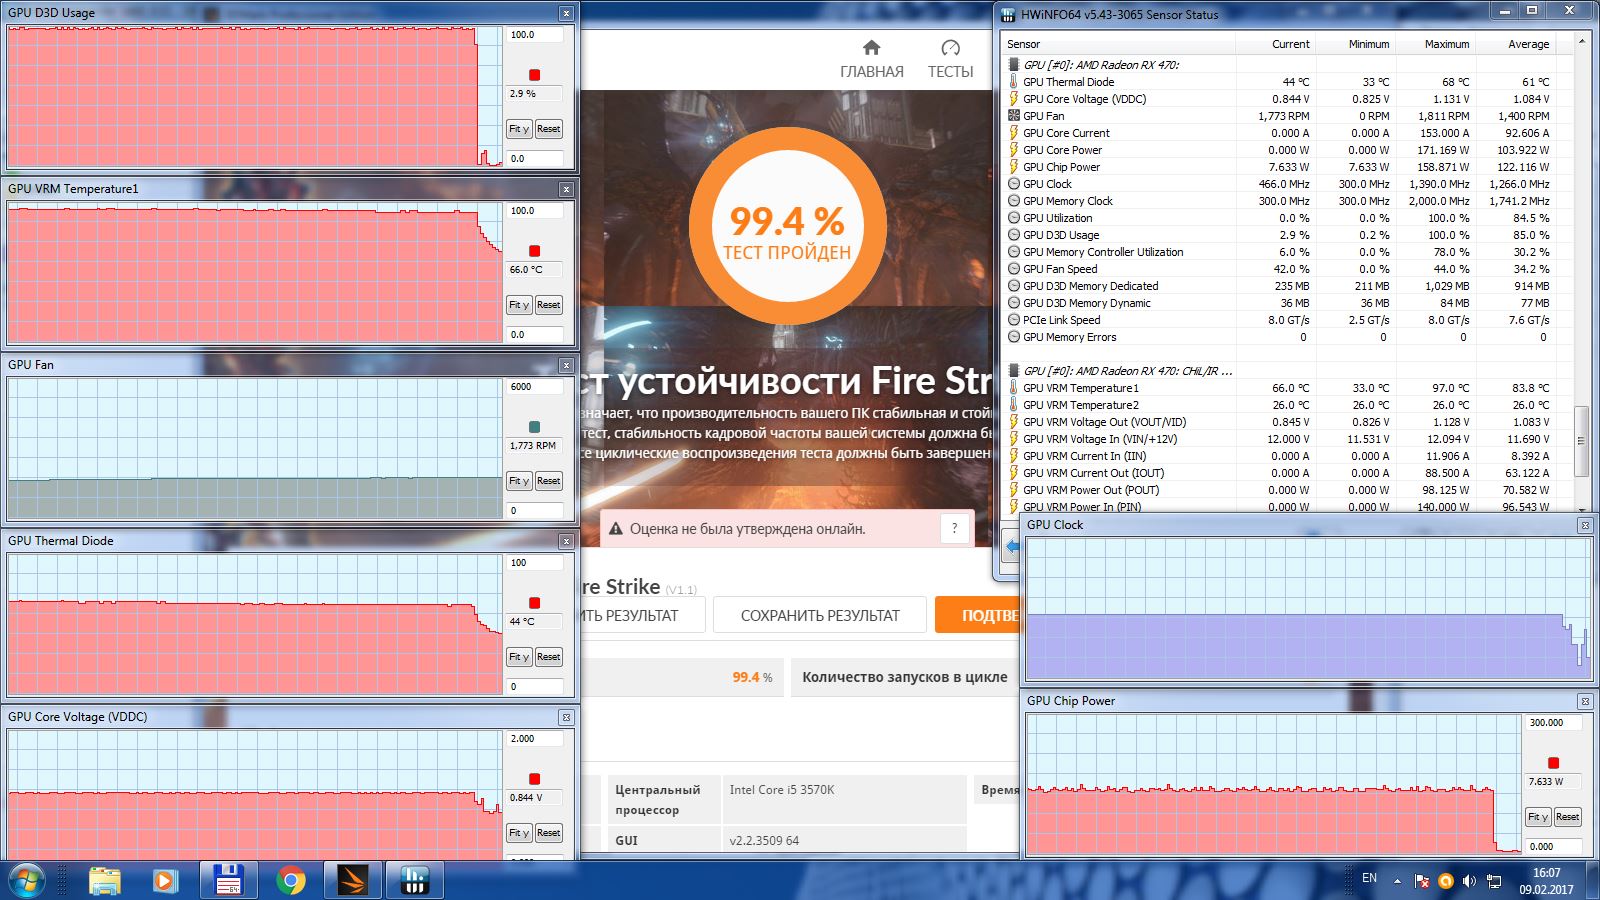The height and width of the screenshot is (900, 1600).
Task: Click the icon beside GPU Utilization row
Action: (1013, 218)
